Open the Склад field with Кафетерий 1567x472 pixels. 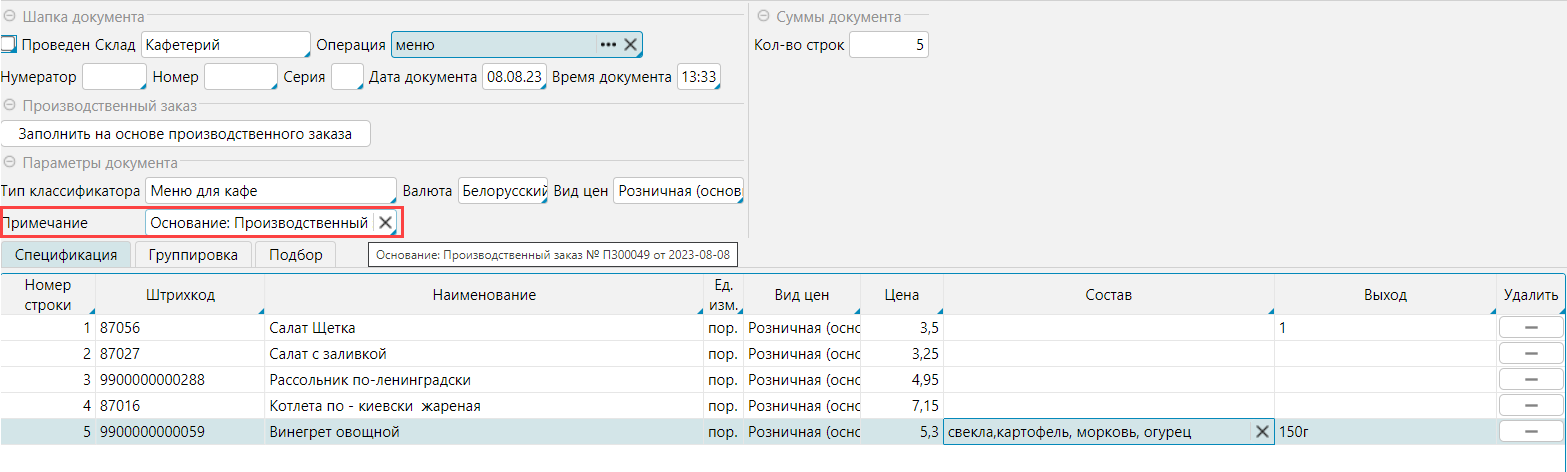click(x=225, y=45)
